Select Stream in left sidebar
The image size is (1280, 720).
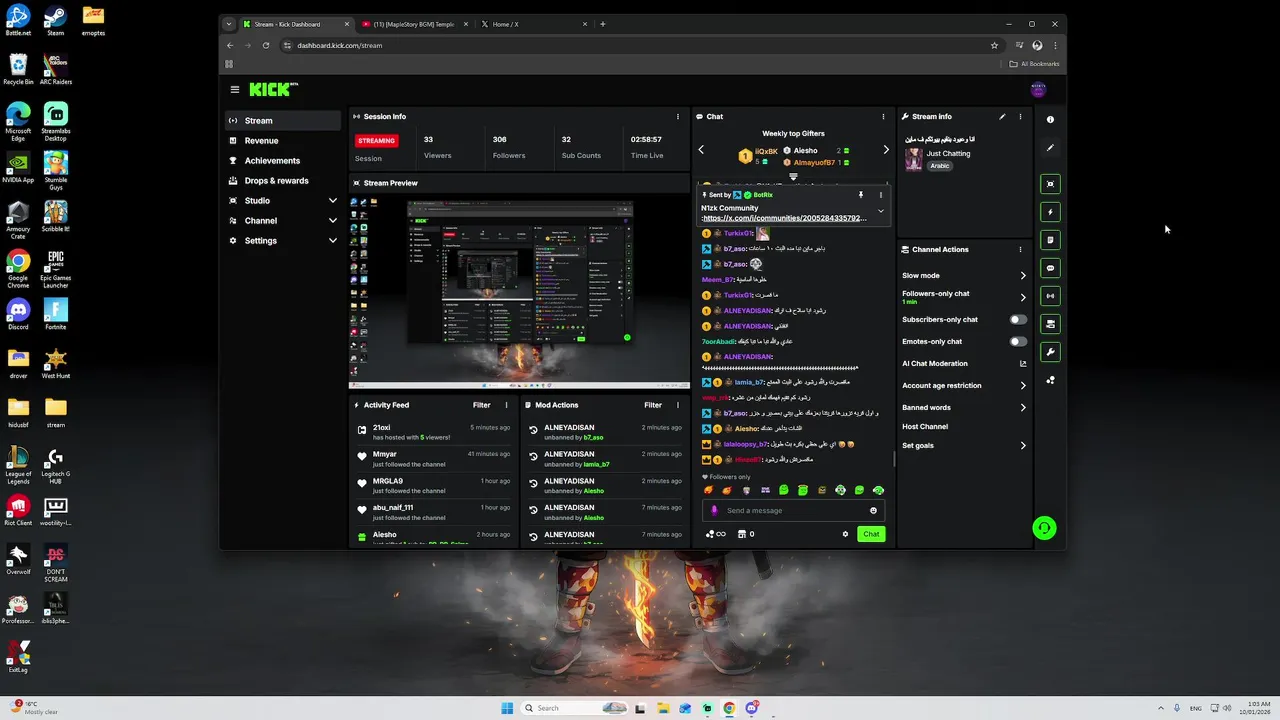tap(283, 121)
